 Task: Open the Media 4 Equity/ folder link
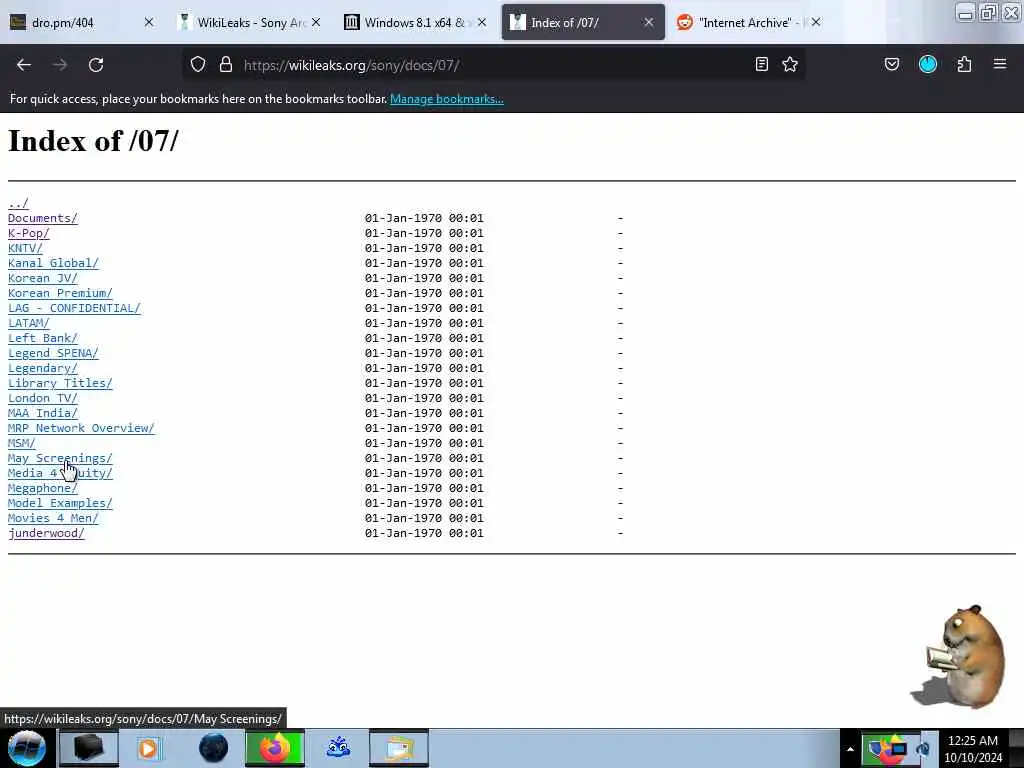[60, 473]
